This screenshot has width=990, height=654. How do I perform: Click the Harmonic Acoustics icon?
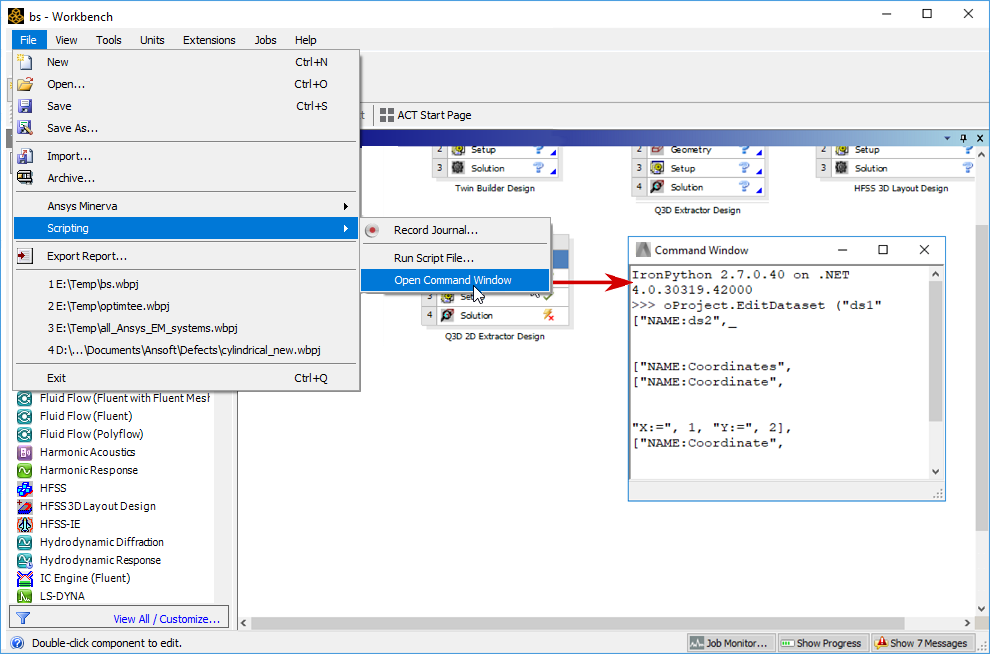27,452
